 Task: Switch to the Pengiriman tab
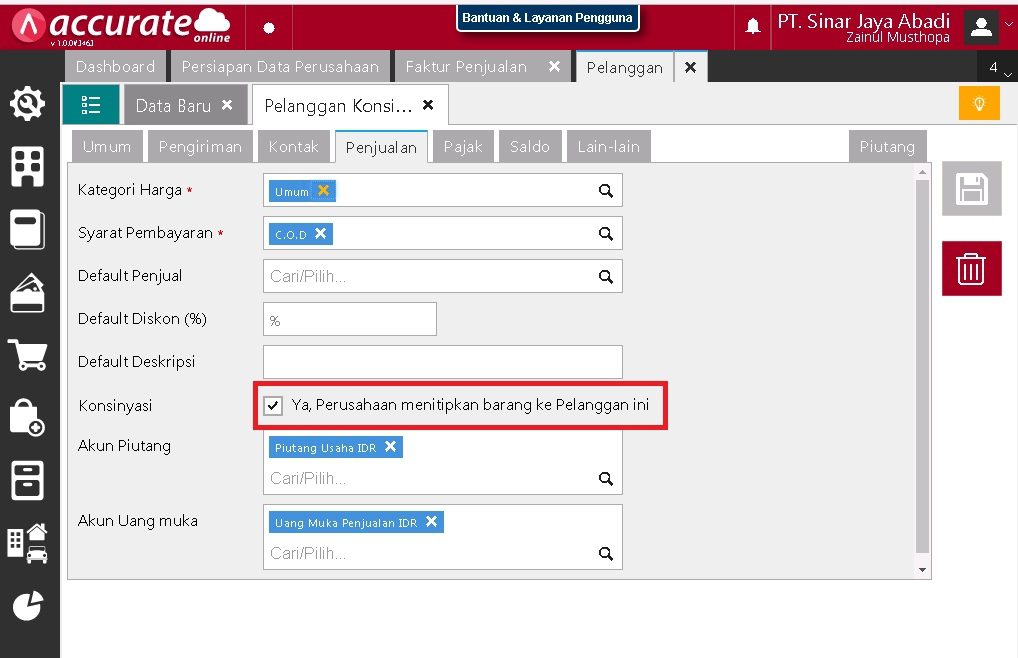point(200,146)
